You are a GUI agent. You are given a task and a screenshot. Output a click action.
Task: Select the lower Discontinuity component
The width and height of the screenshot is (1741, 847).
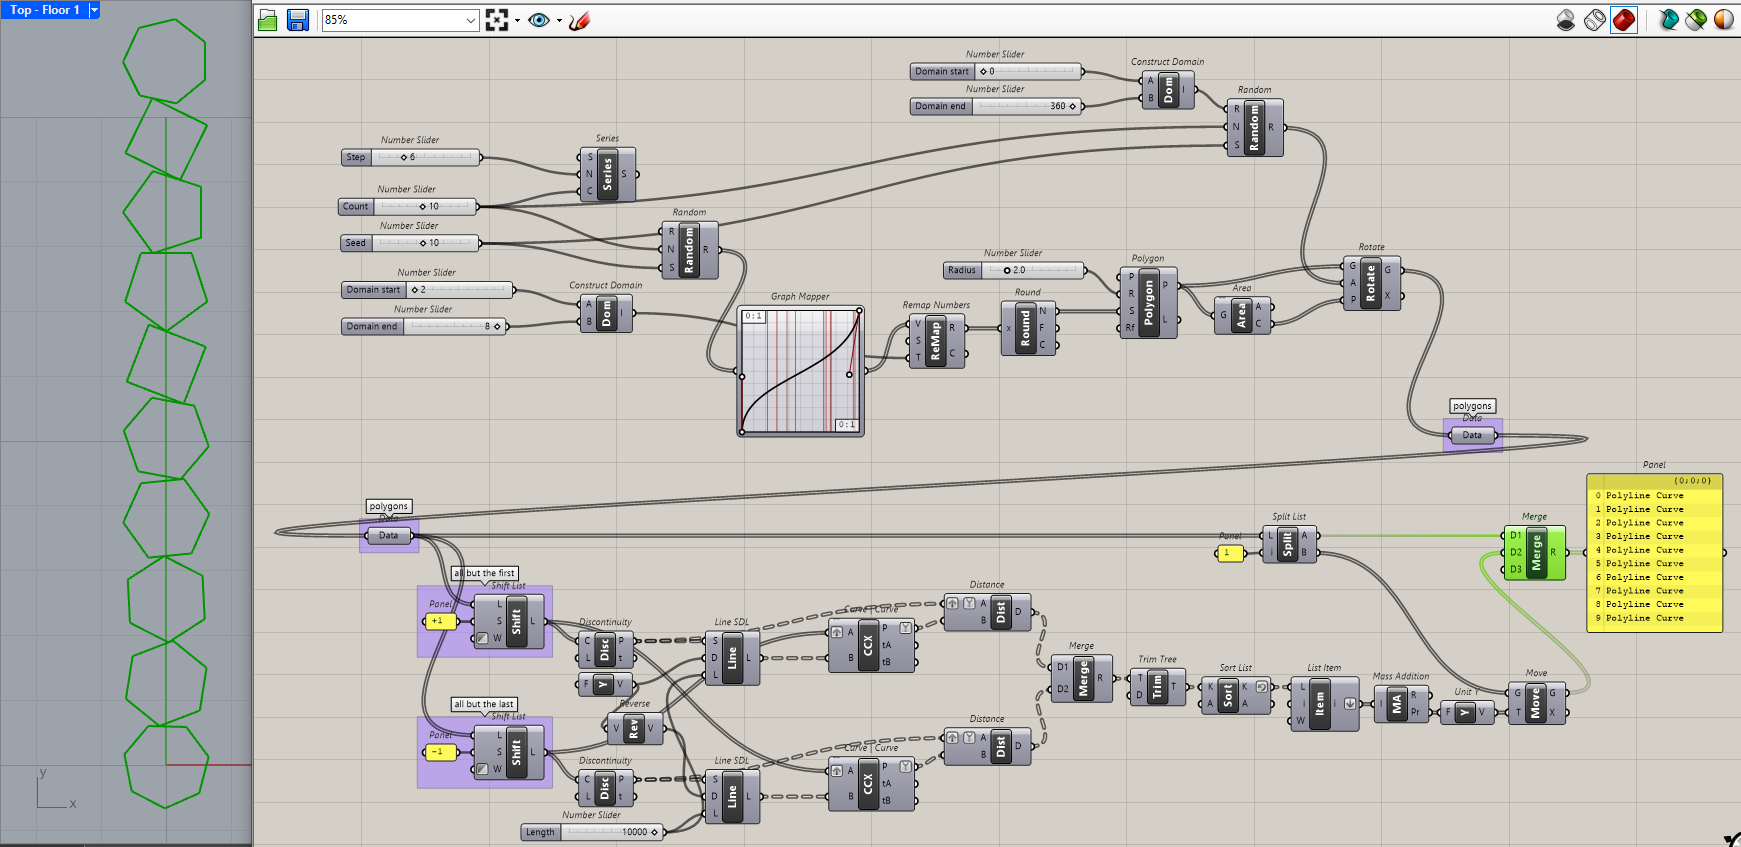606,788
